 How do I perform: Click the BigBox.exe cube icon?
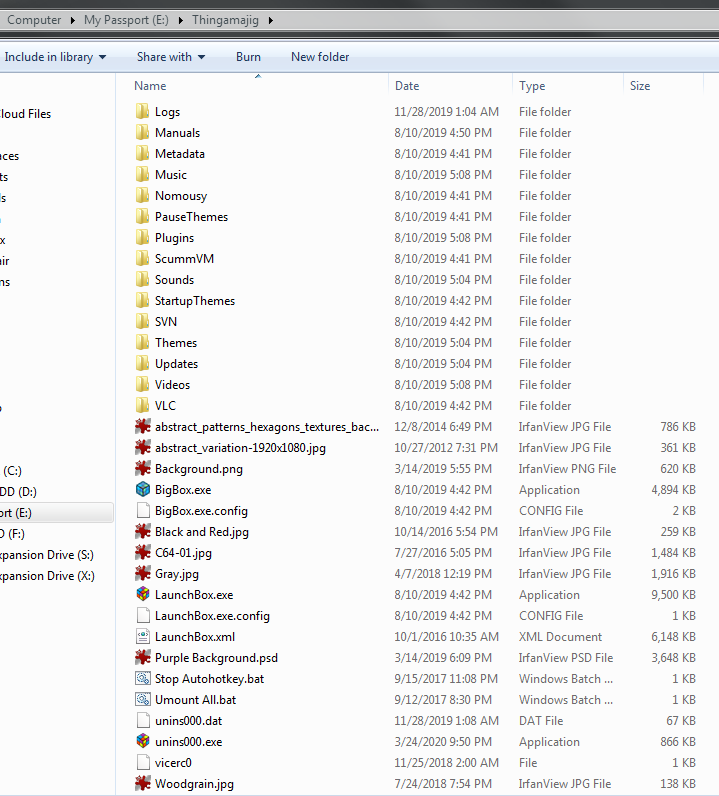tap(143, 489)
